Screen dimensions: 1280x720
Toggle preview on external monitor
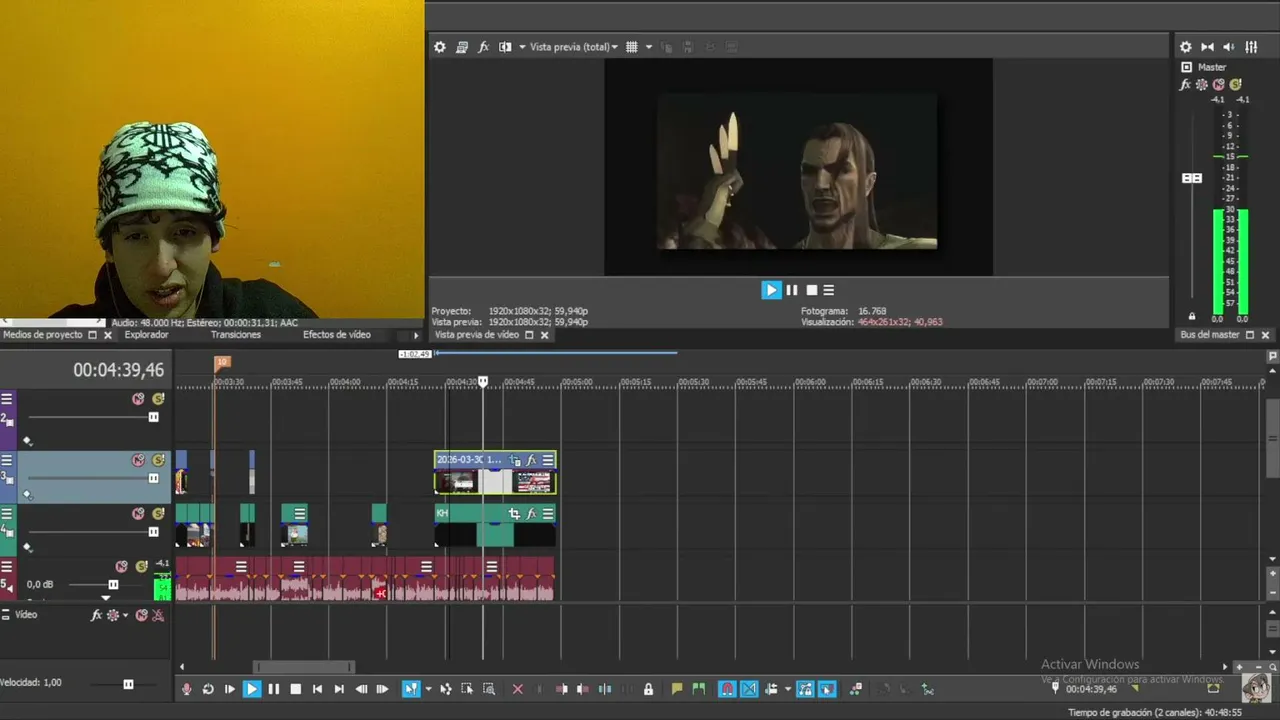462,47
